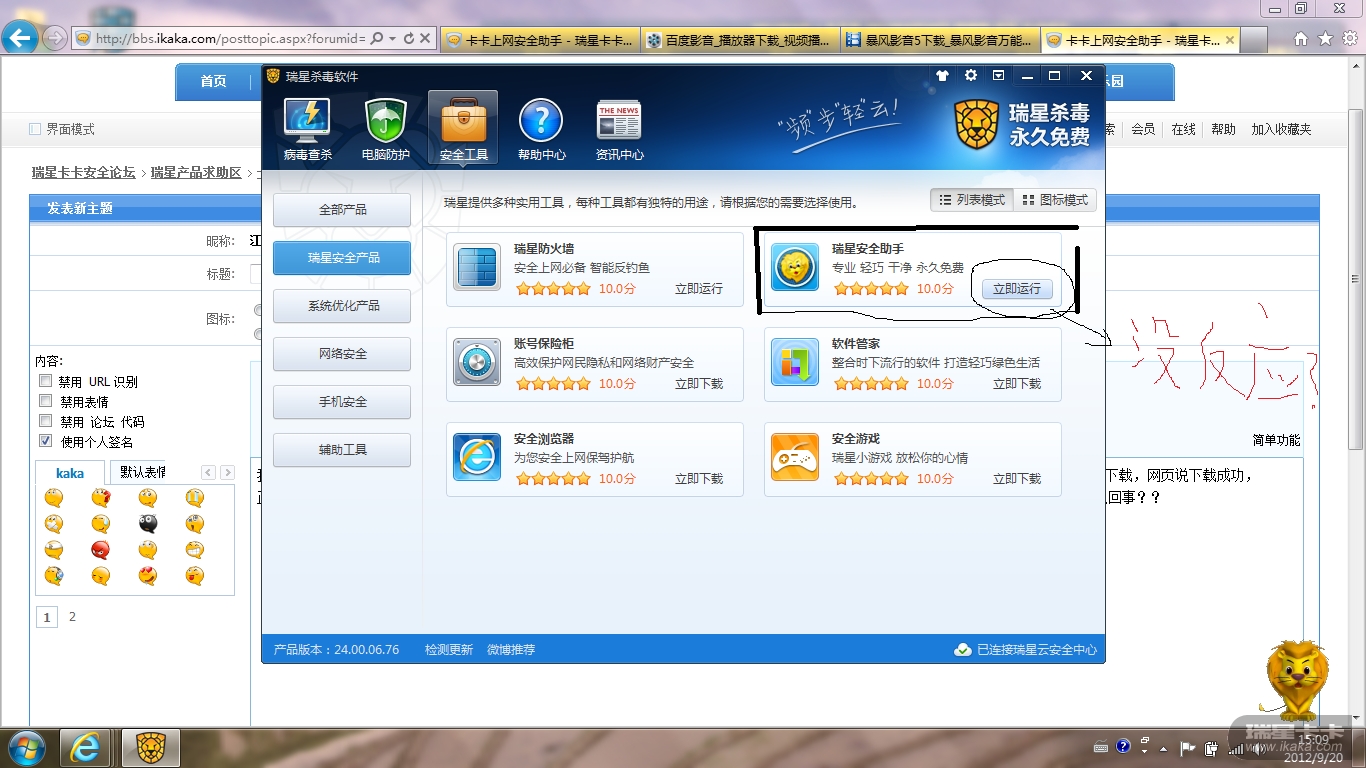Viewport: 1366px width, 768px height.
Task: Click 已连接瑞星云安全中心 cloud status
Action: [1026, 650]
